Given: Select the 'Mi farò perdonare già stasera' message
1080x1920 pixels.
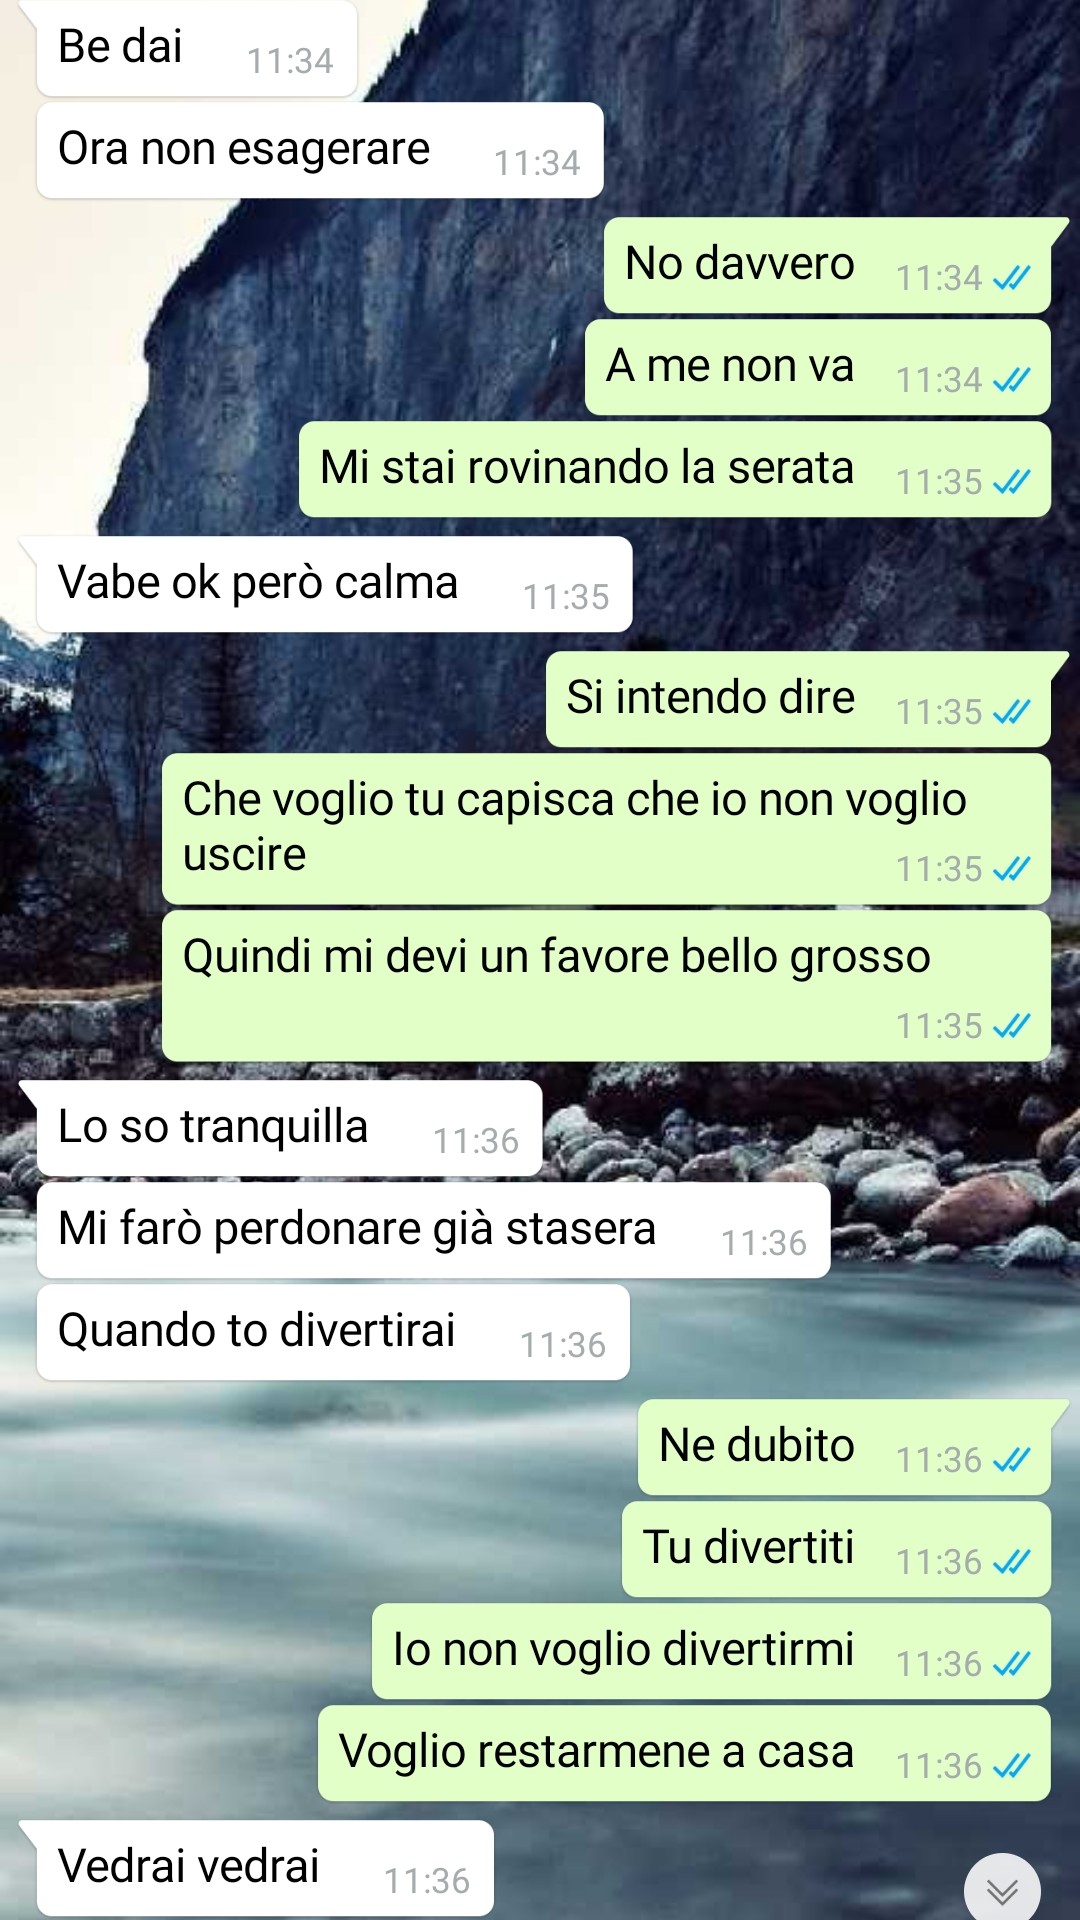Looking at the screenshot, I should [434, 1230].
